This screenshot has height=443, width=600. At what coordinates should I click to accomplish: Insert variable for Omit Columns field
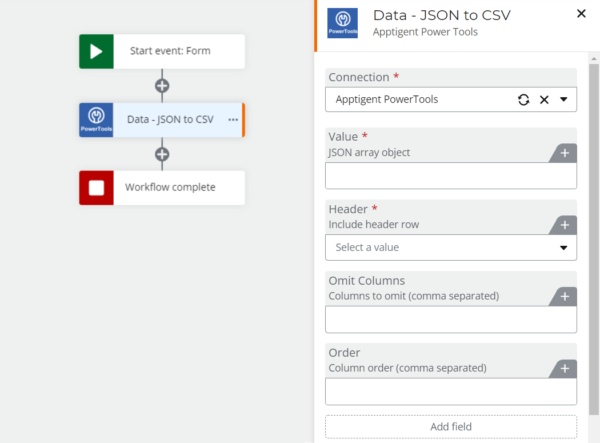pyautogui.click(x=564, y=297)
